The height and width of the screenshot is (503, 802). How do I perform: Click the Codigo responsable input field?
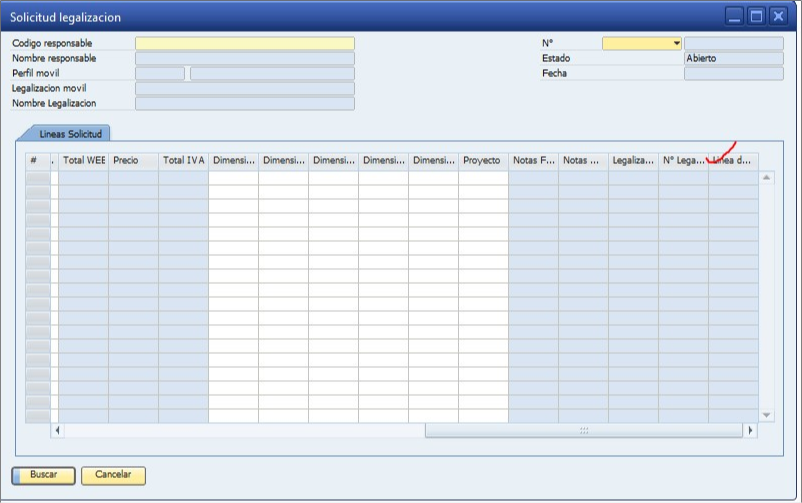[244, 44]
